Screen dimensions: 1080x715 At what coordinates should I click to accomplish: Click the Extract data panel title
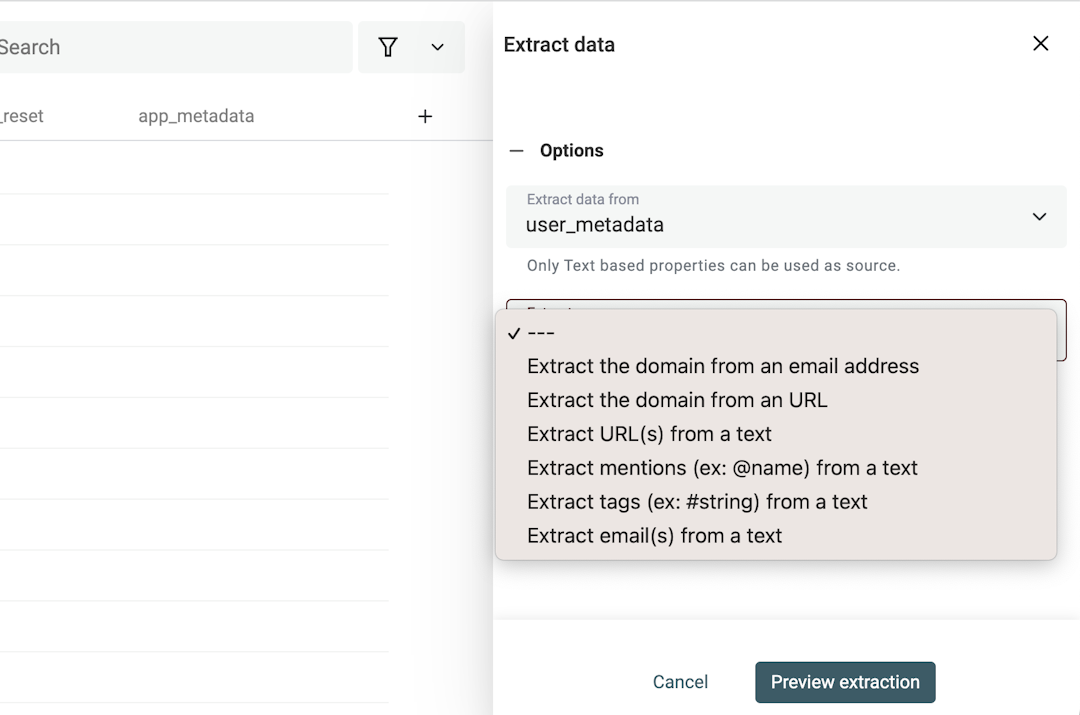pos(559,44)
